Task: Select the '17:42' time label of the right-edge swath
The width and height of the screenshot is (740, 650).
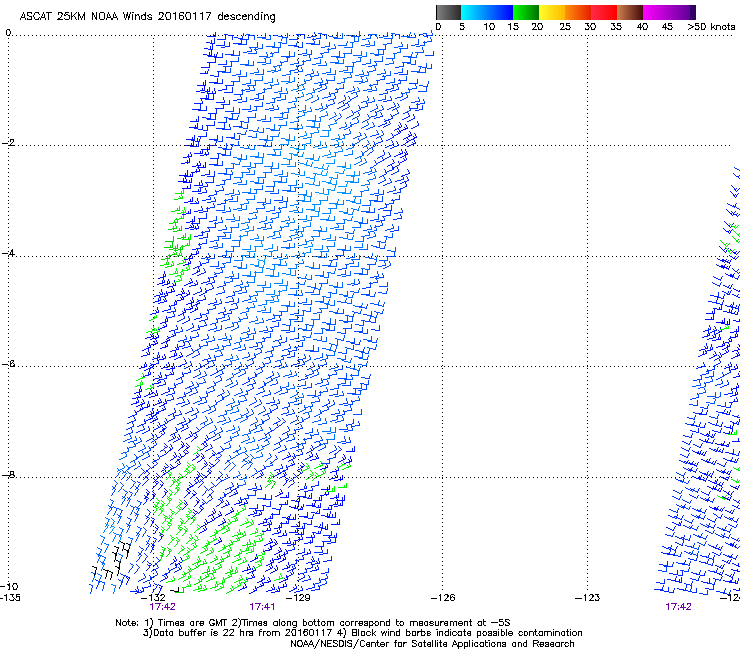Action: (678, 607)
